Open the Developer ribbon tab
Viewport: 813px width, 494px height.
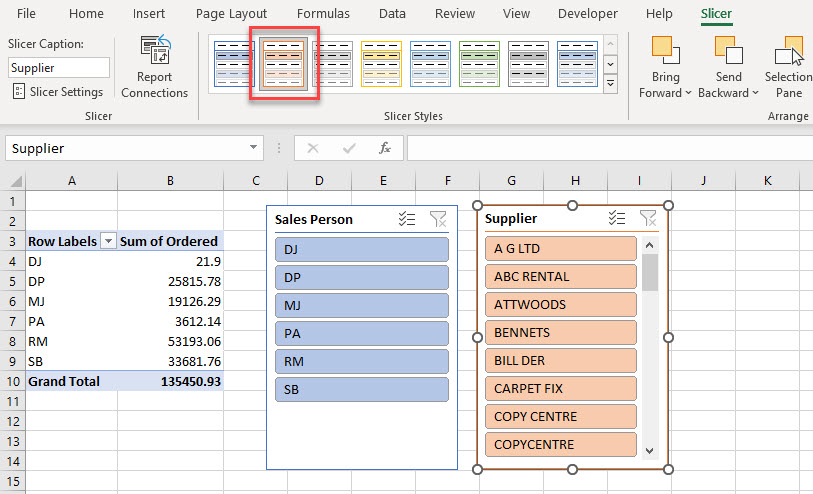point(587,14)
